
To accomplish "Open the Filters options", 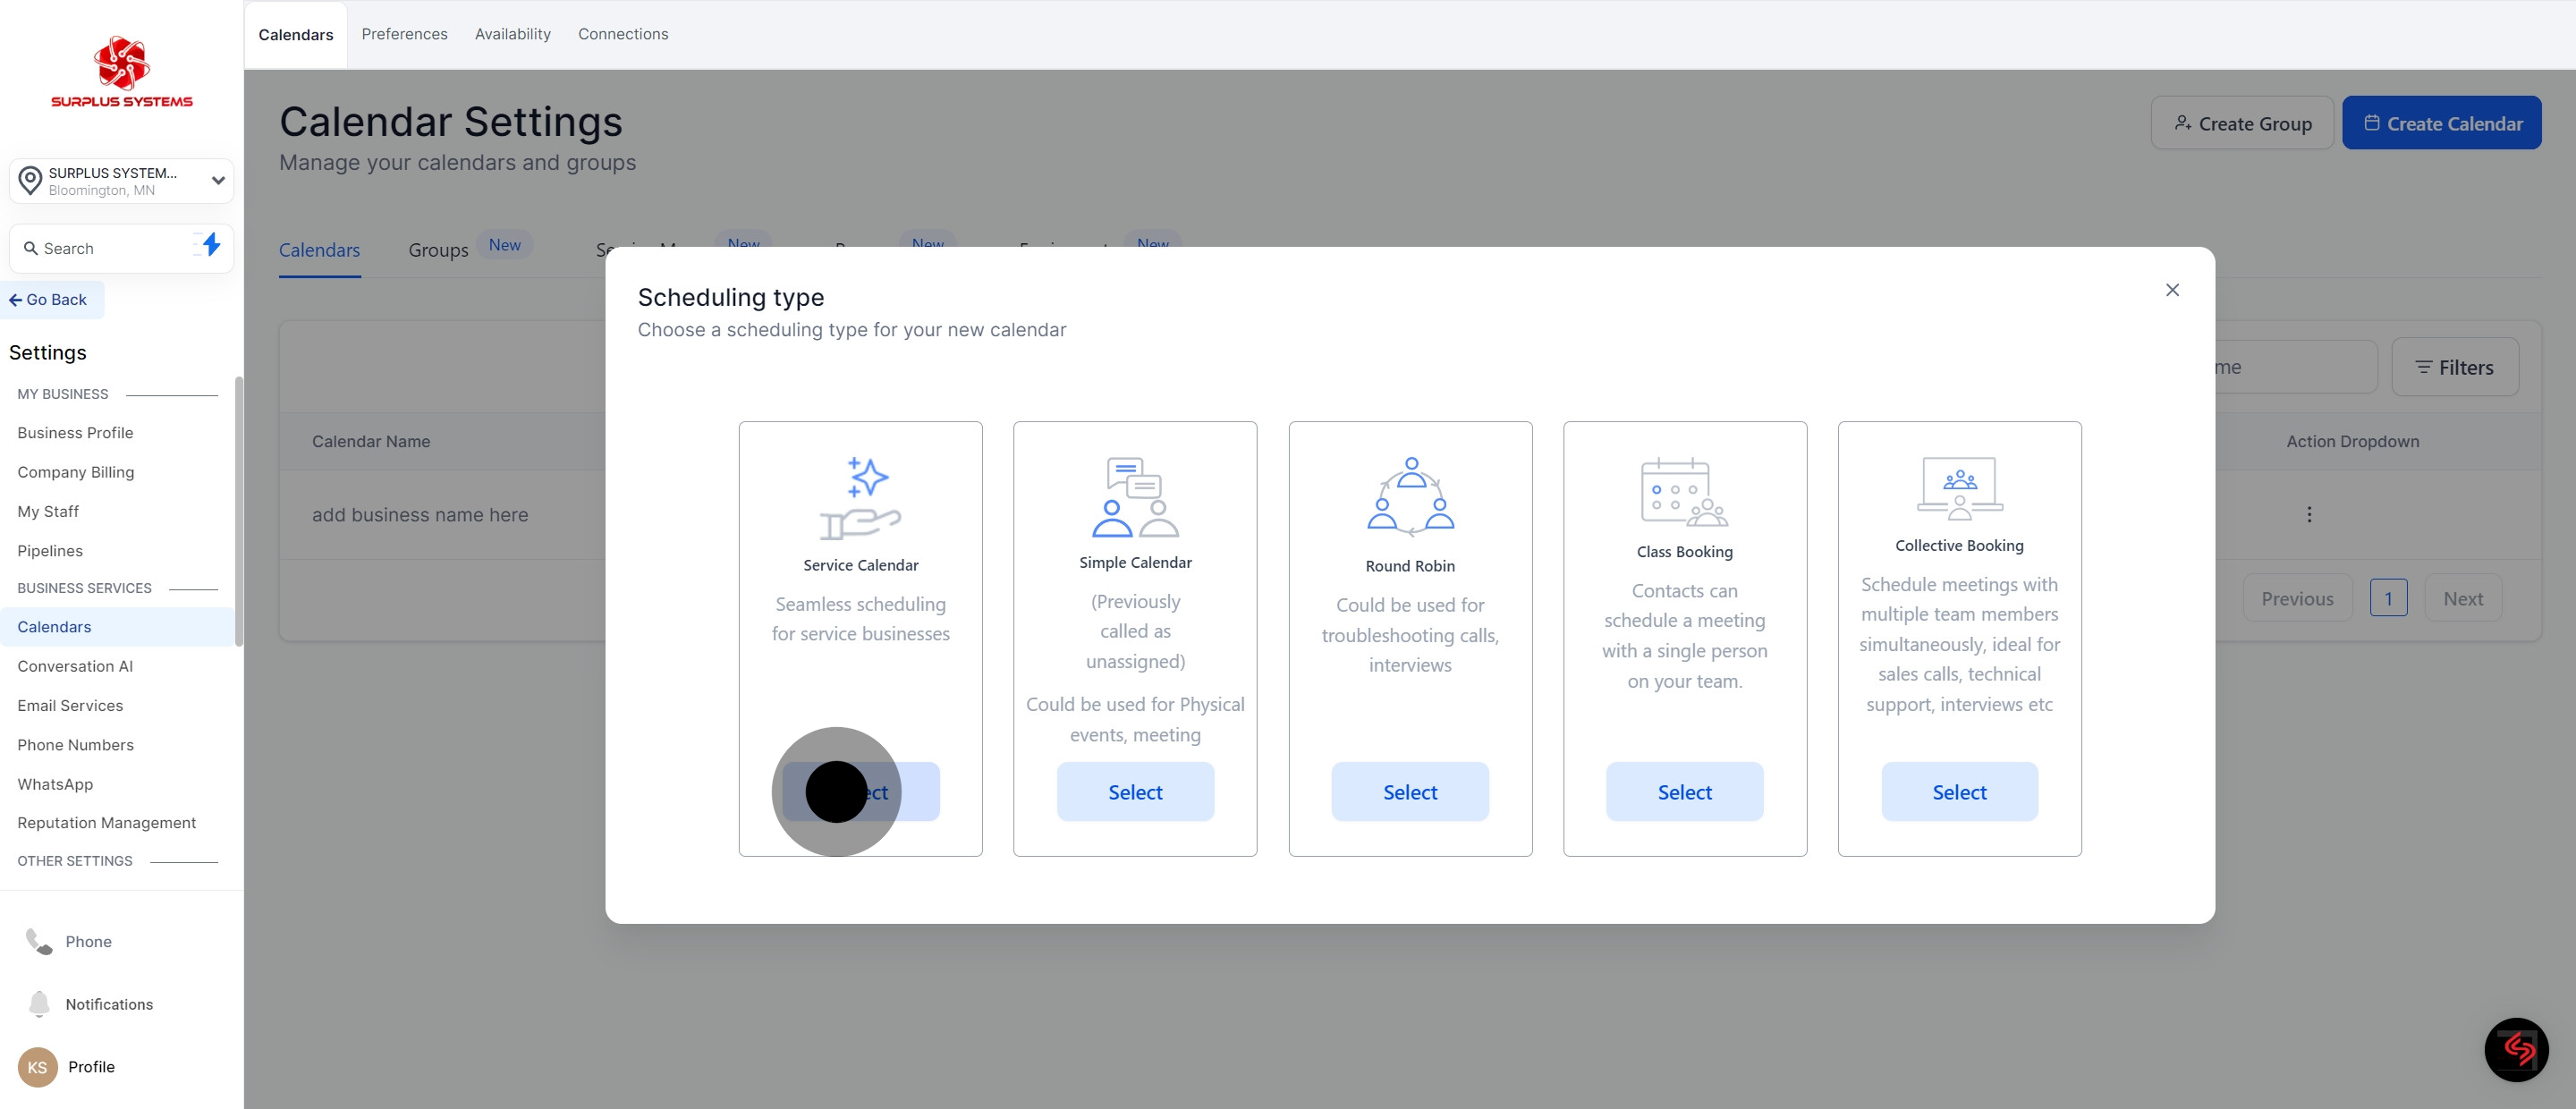I will [2454, 367].
